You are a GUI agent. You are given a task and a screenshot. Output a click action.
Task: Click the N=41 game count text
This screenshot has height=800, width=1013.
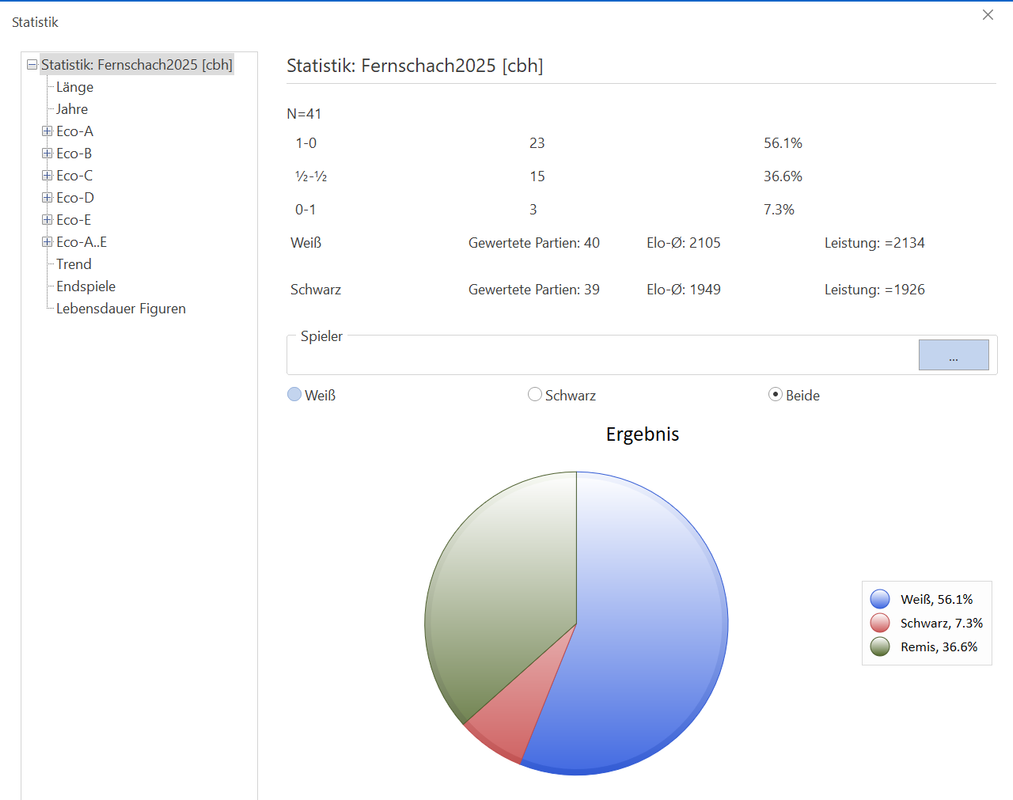pos(304,114)
